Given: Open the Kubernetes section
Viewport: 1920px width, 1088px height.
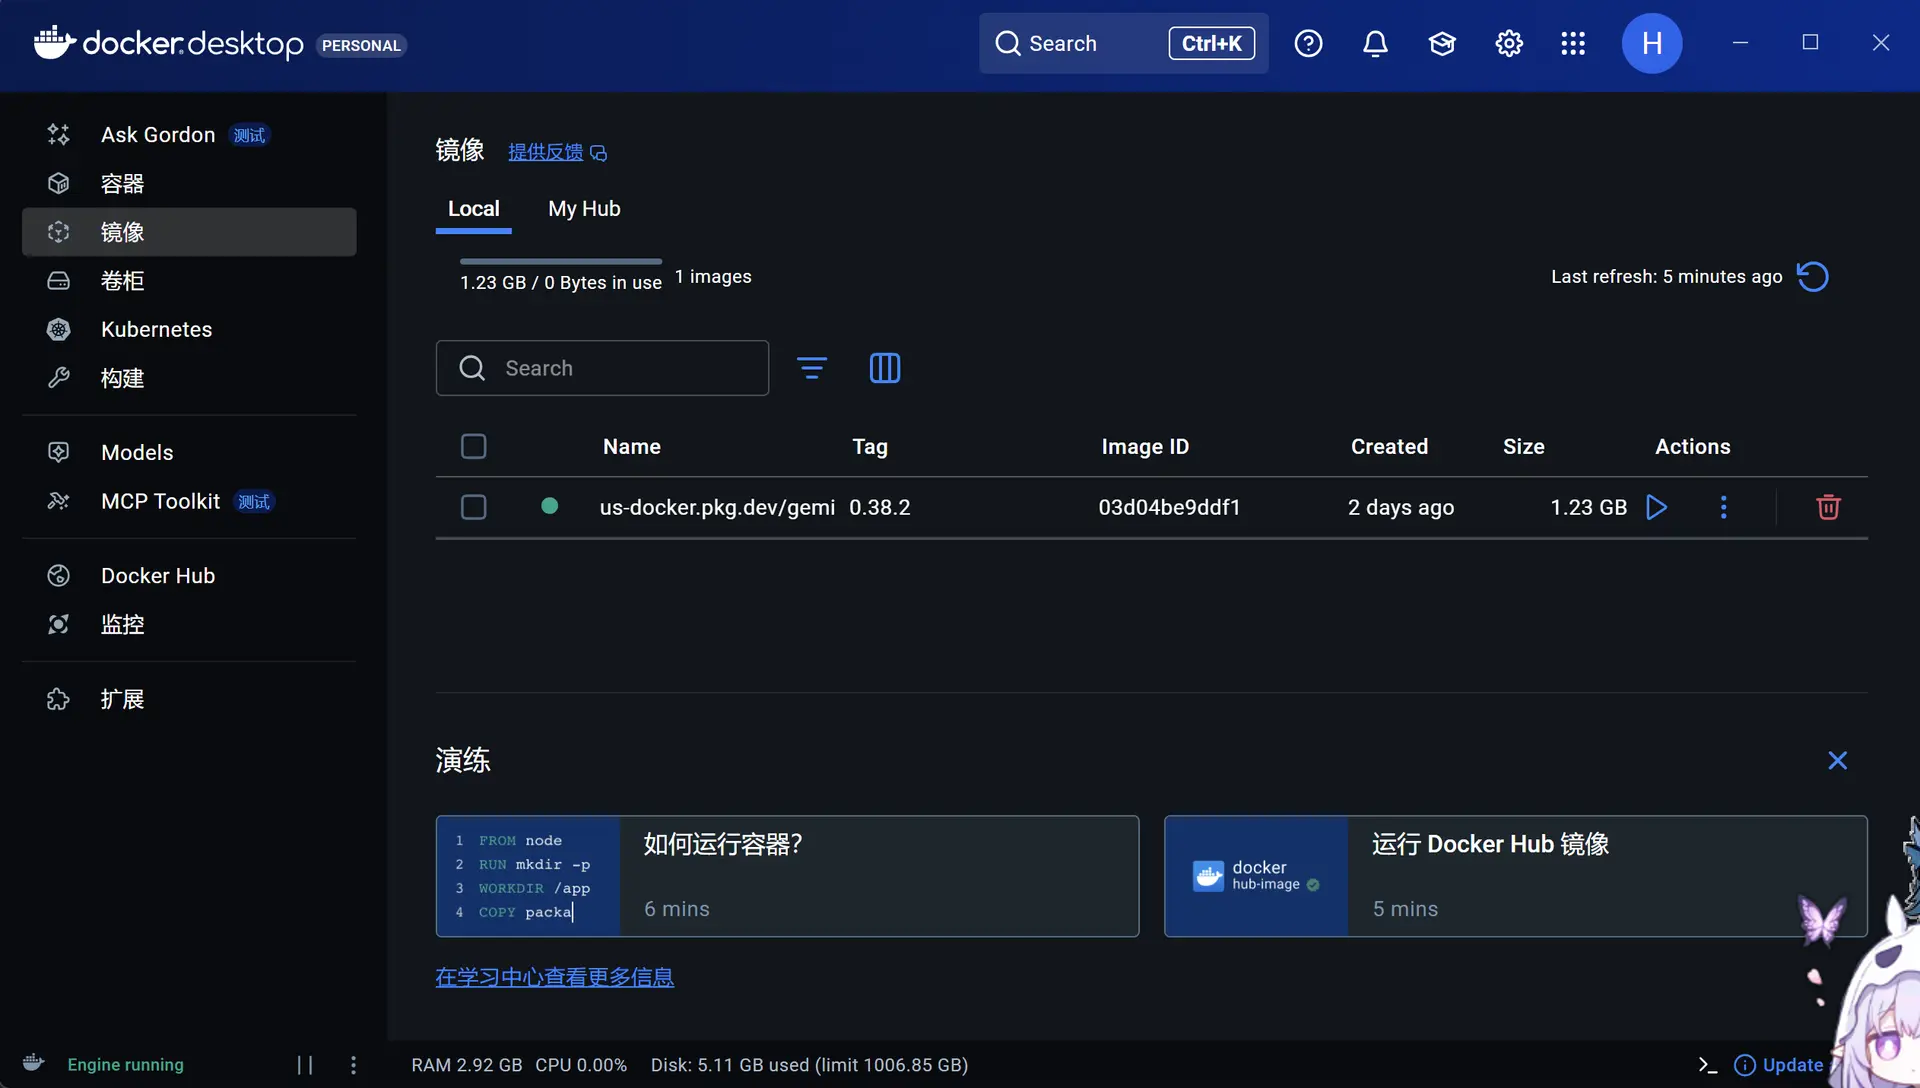Looking at the screenshot, I should coord(189,330).
